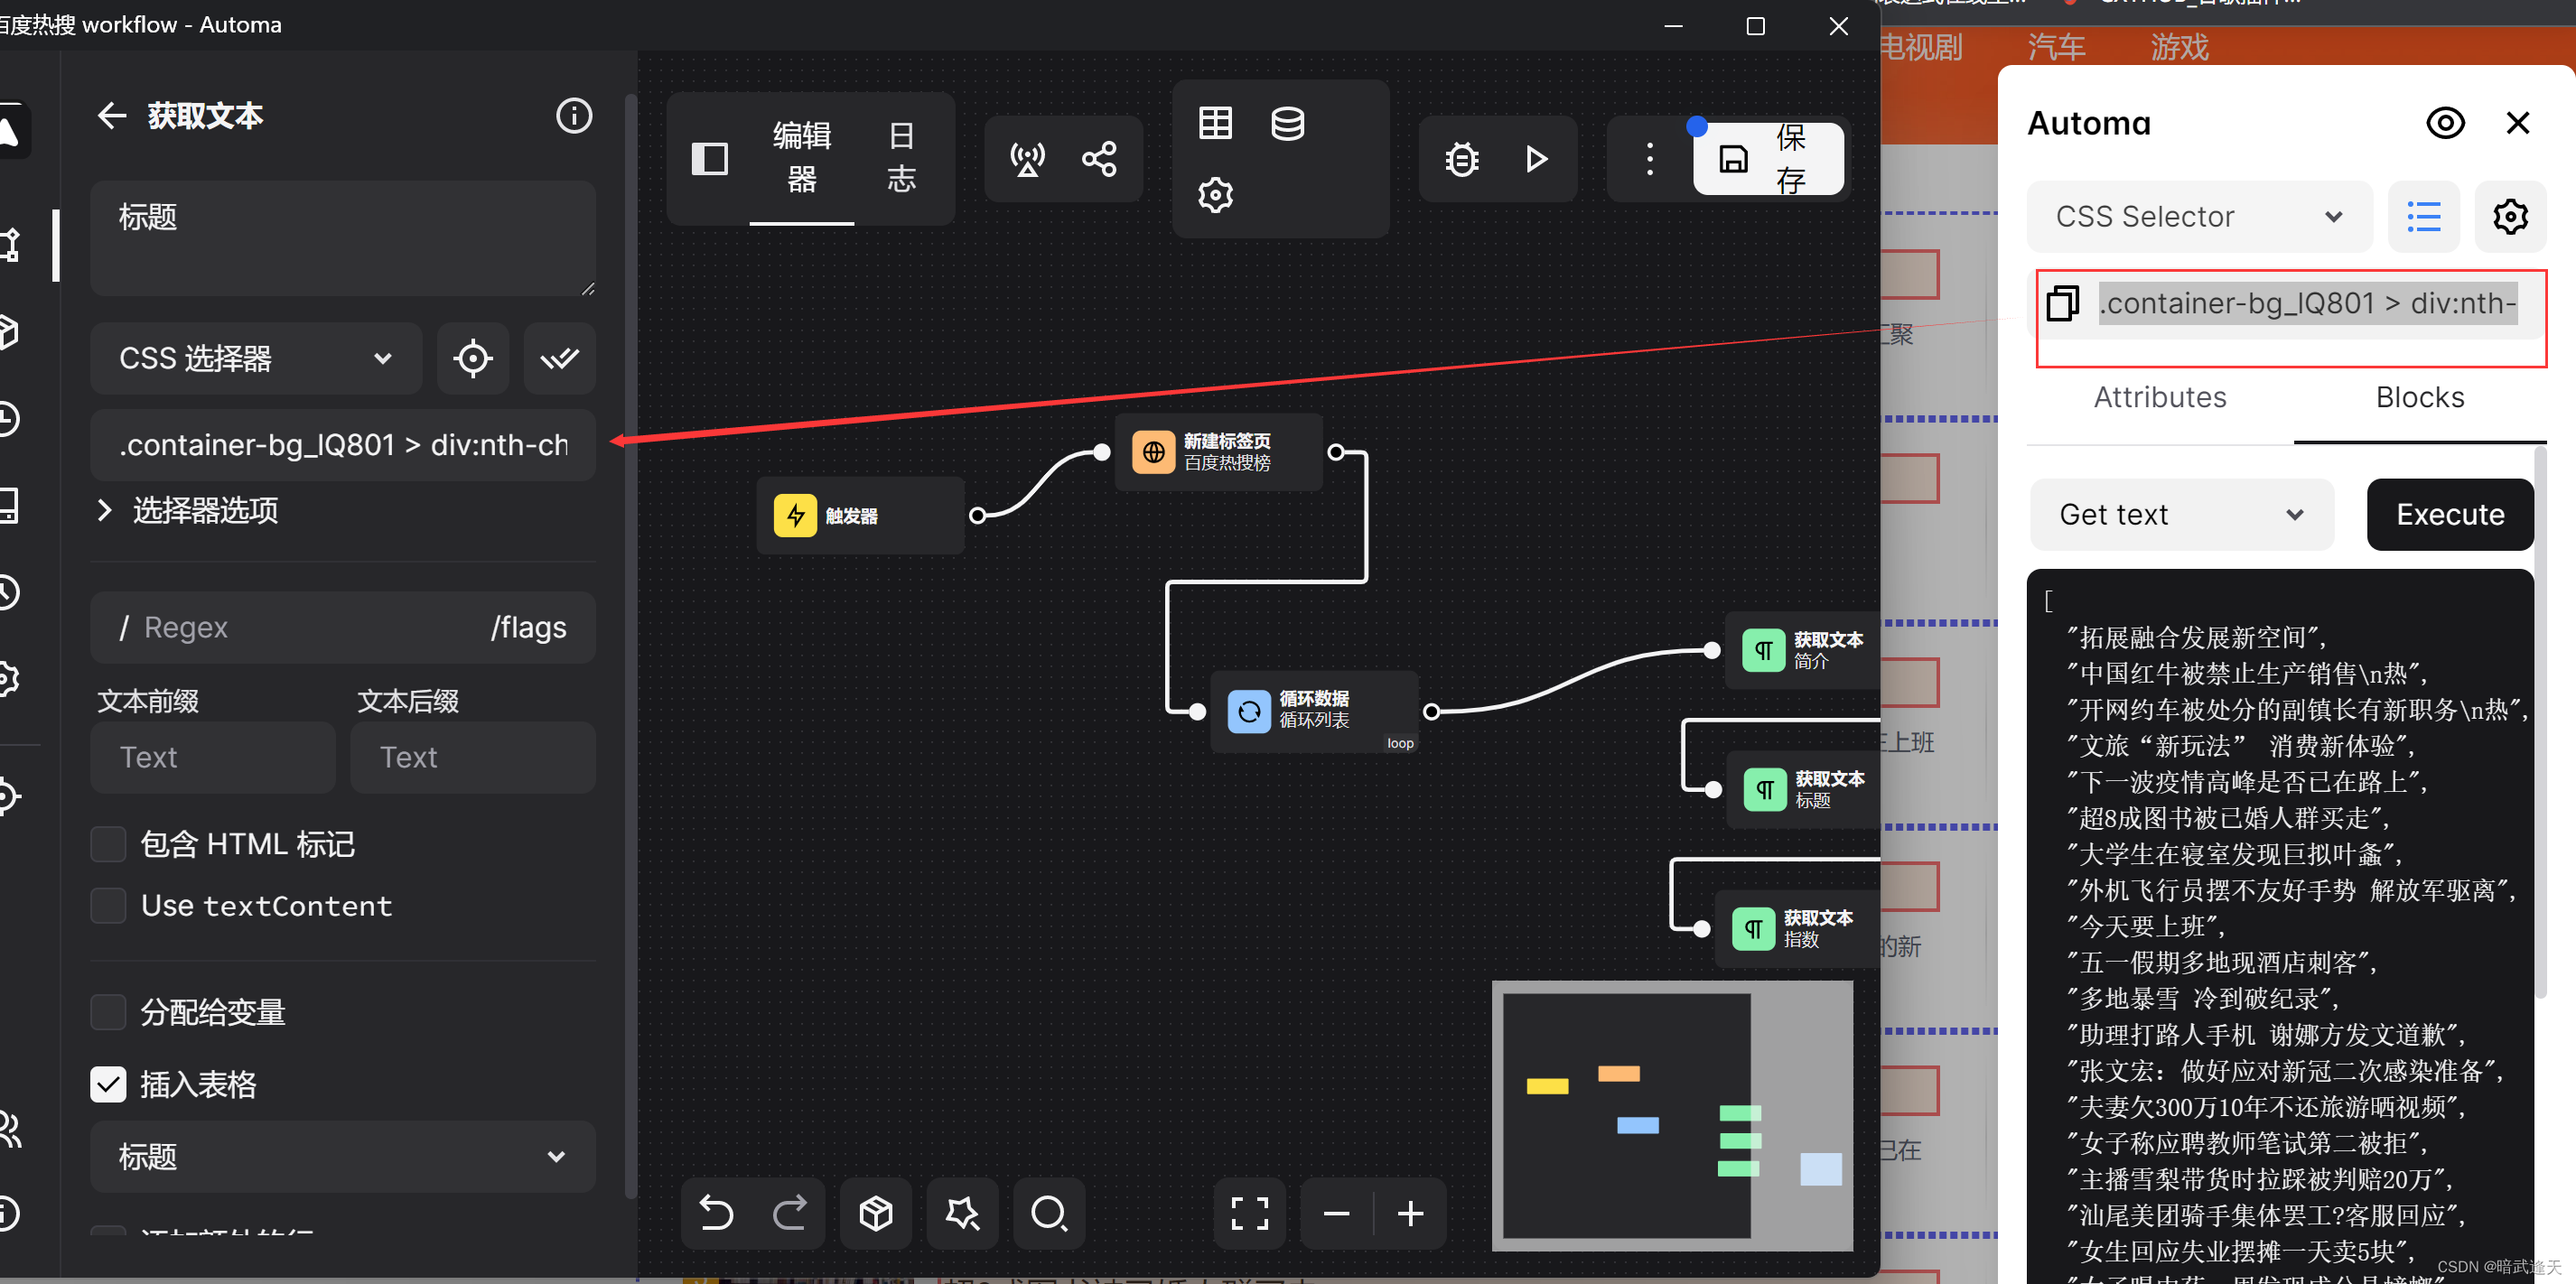2576x1284 pixels.
Task: Switch to Attributes tab in popup
Action: (2160, 397)
